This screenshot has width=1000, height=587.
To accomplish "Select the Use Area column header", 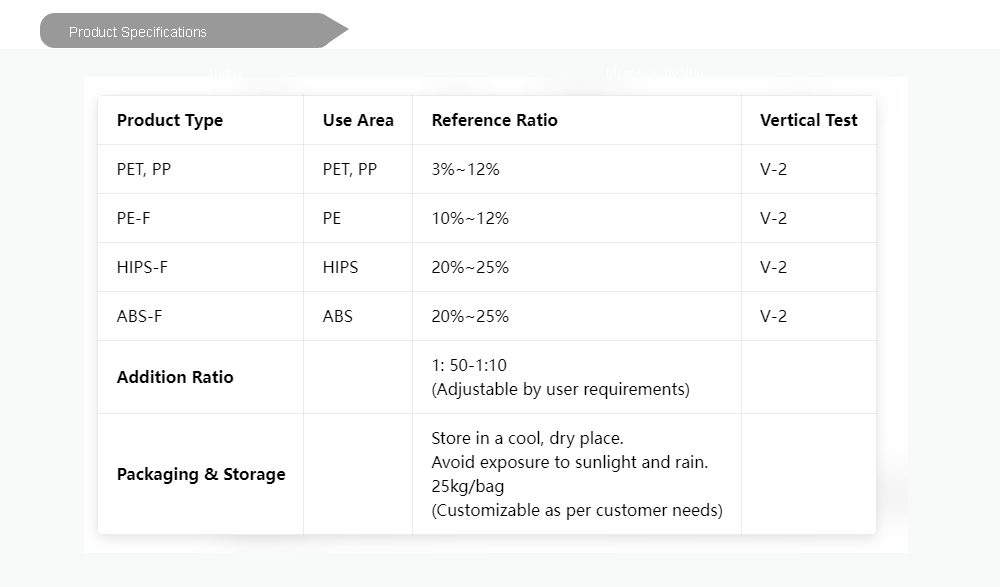I will coord(358,120).
